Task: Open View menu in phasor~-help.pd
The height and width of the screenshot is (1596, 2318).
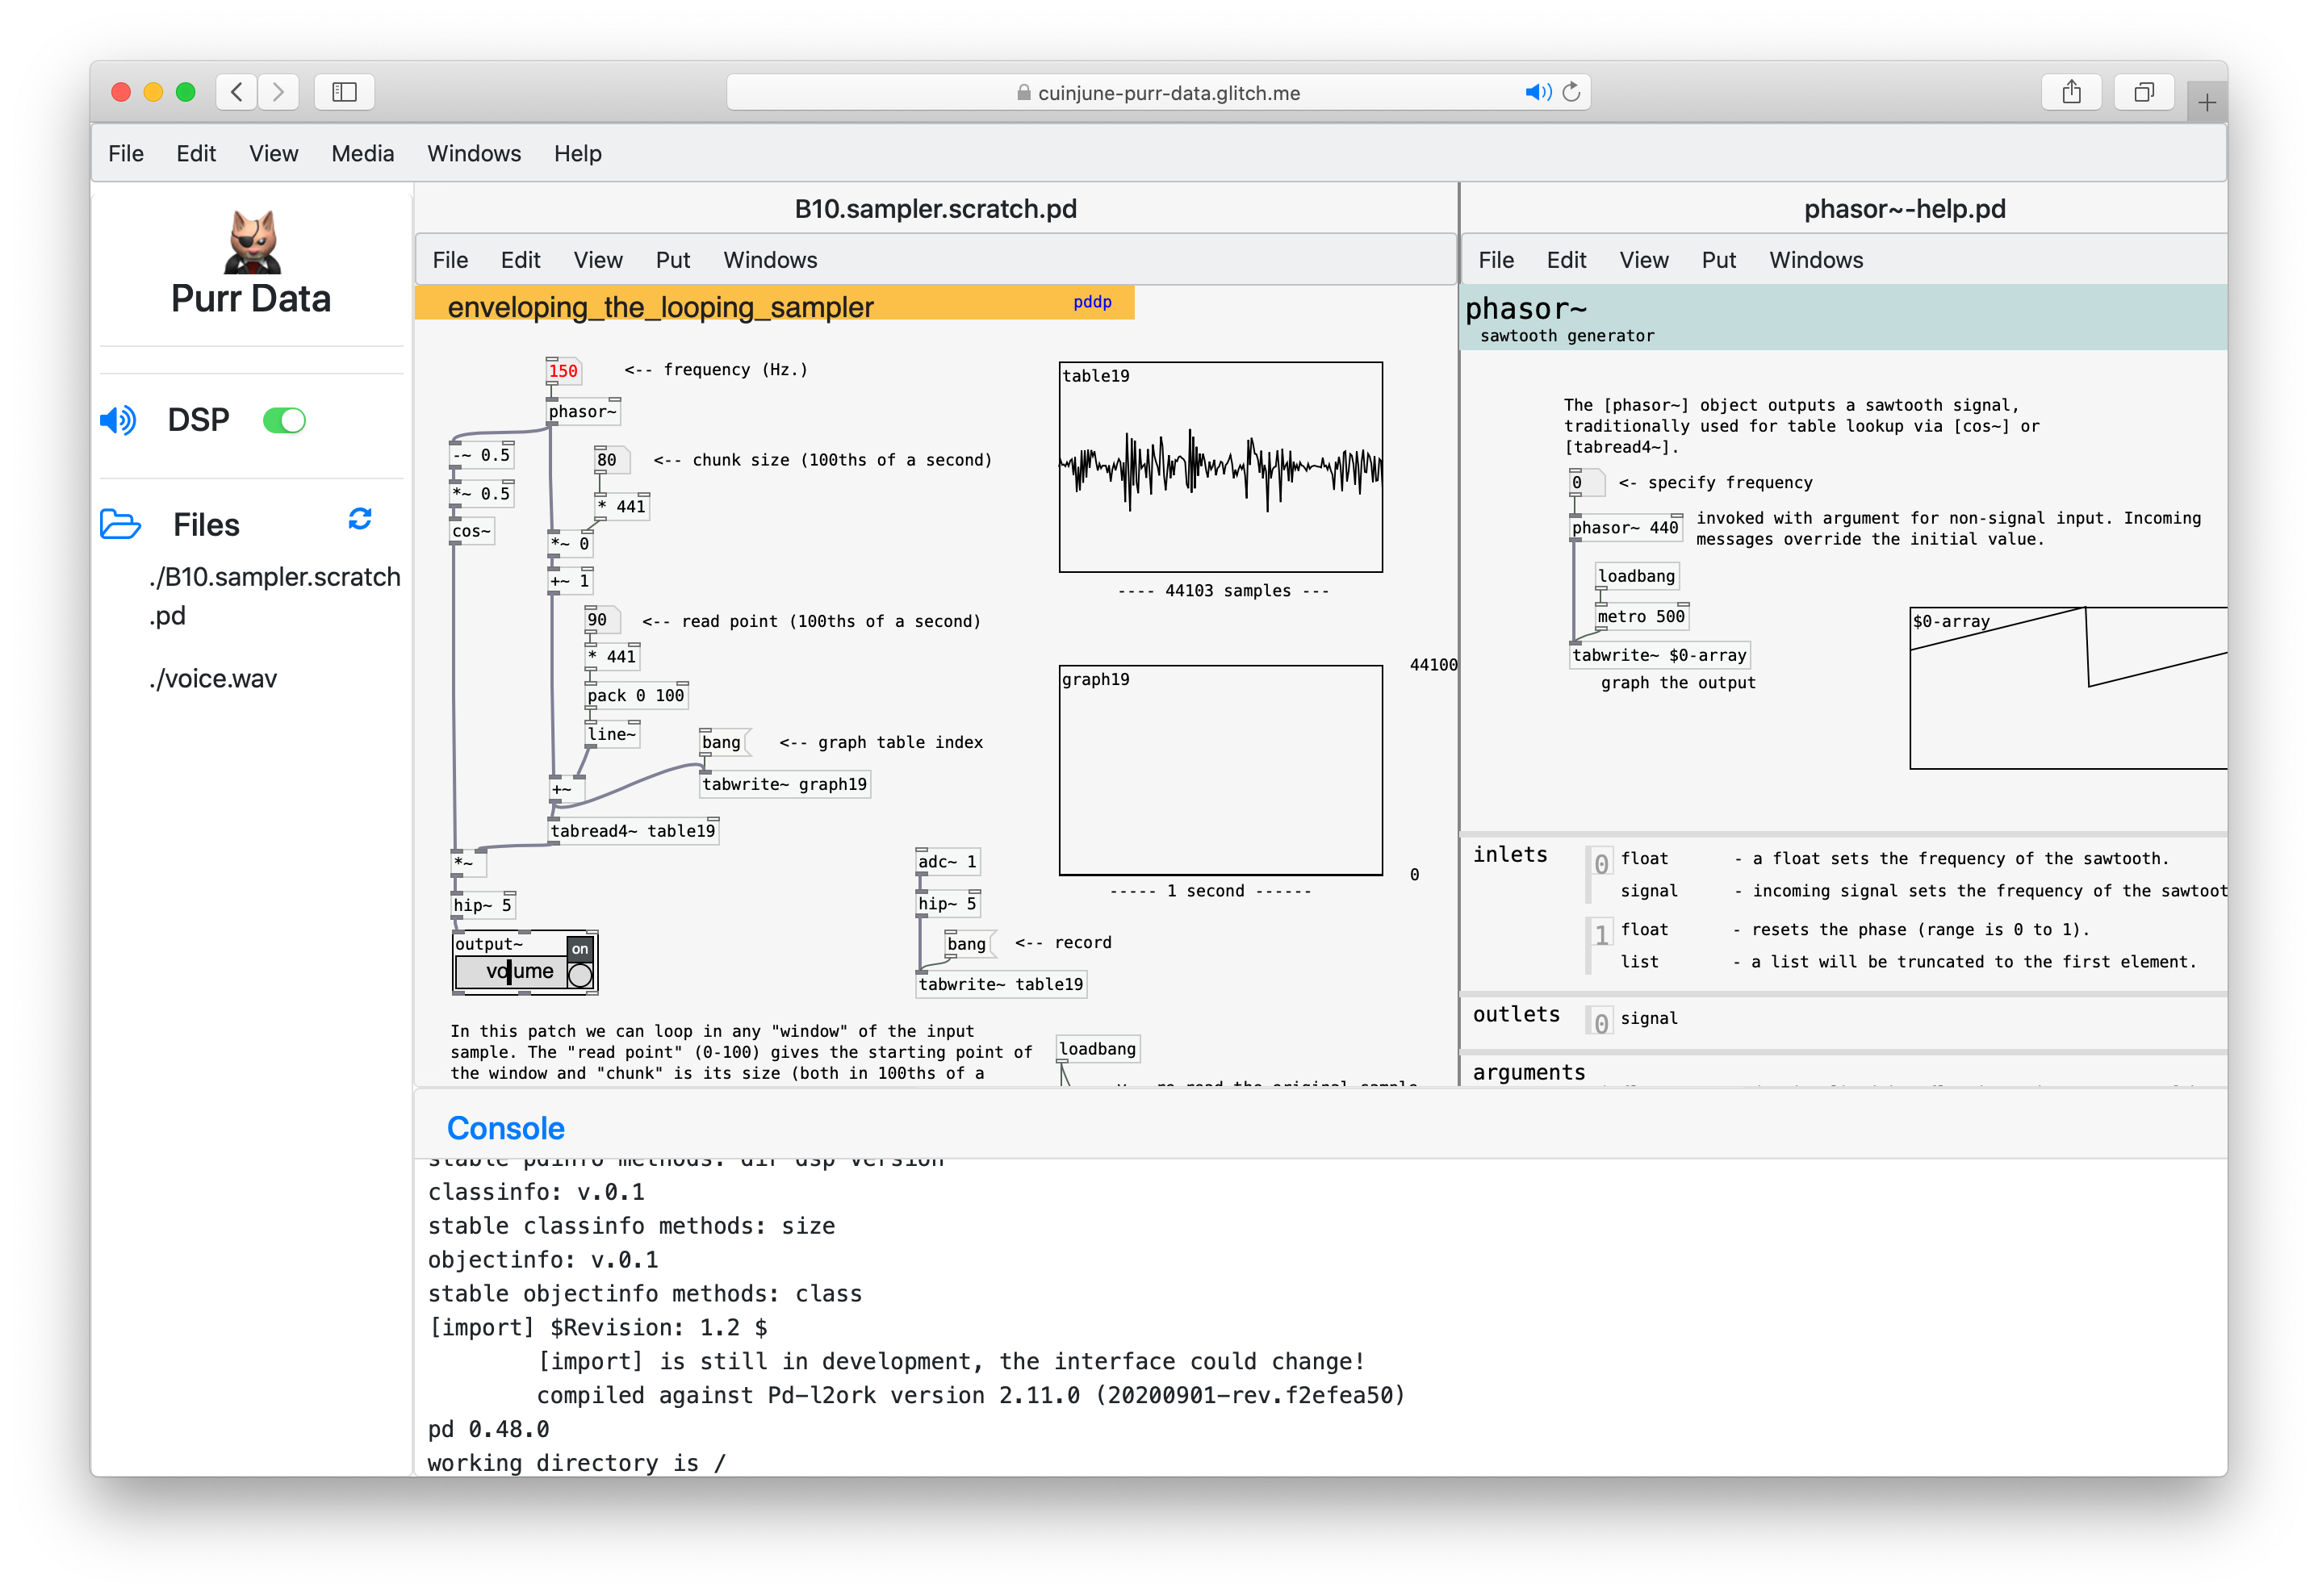Action: 1644,260
